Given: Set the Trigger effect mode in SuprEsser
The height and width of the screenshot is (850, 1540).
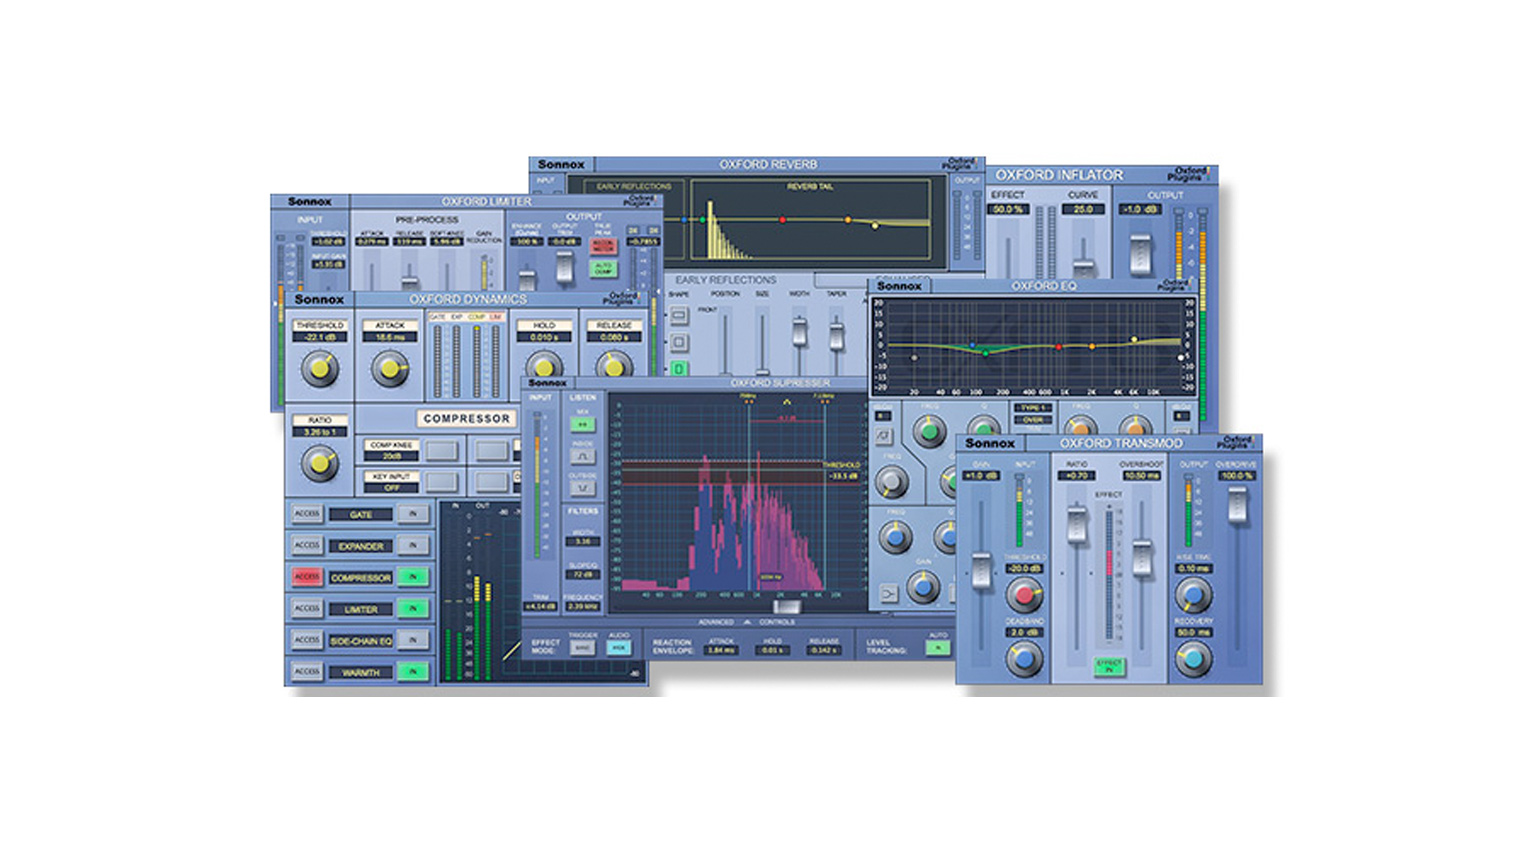Looking at the screenshot, I should pos(583,648).
